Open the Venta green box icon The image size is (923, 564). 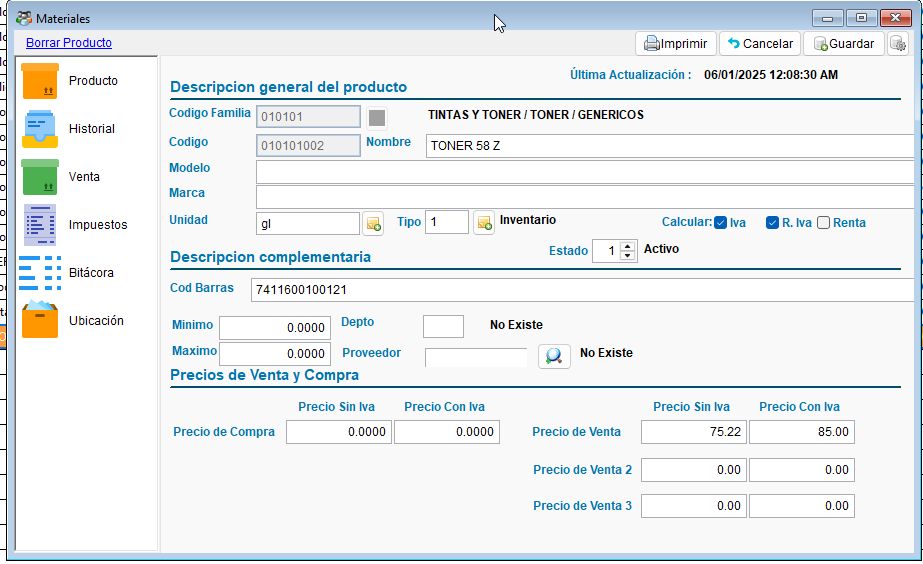coord(40,177)
